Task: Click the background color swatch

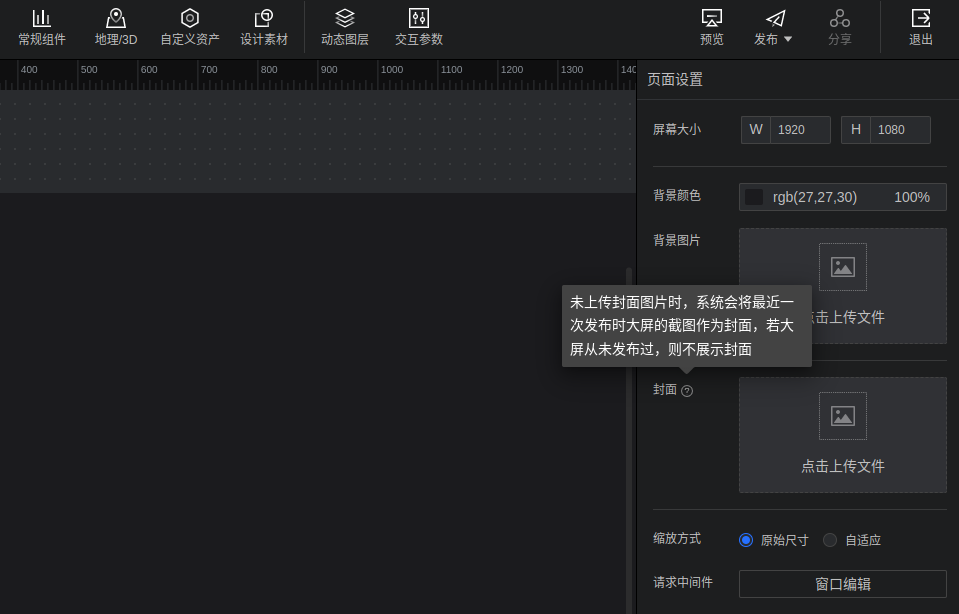Action: (754, 197)
